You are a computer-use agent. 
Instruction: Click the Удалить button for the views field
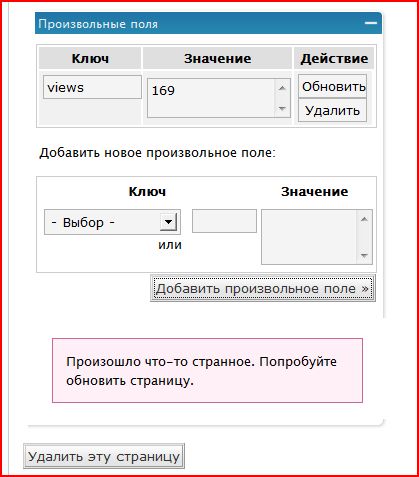pos(332,110)
